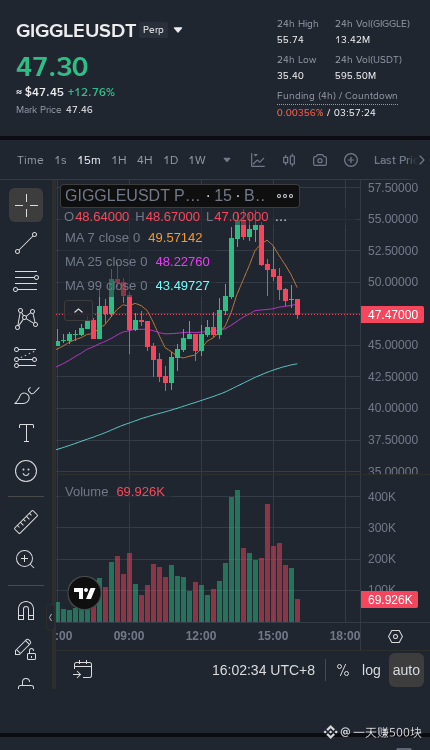
Task: Expand more time intervals dropdown
Action: 227,160
